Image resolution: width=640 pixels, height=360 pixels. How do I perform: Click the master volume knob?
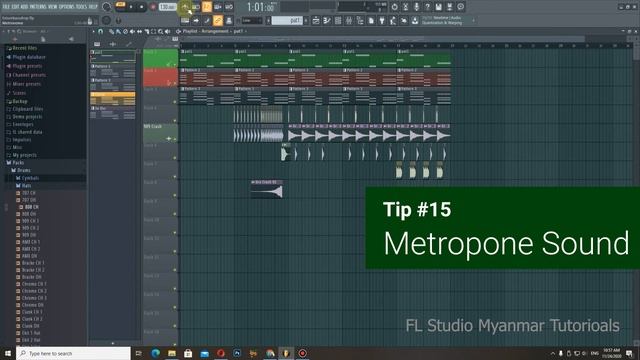[x=107, y=7]
